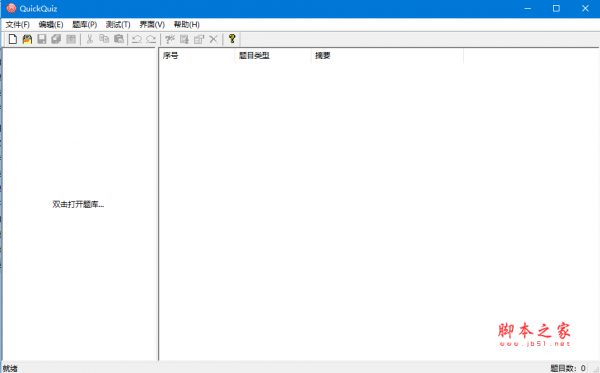The width and height of the screenshot is (600, 373).
Task: Click the Copy toolbar icon
Action: 104,39
